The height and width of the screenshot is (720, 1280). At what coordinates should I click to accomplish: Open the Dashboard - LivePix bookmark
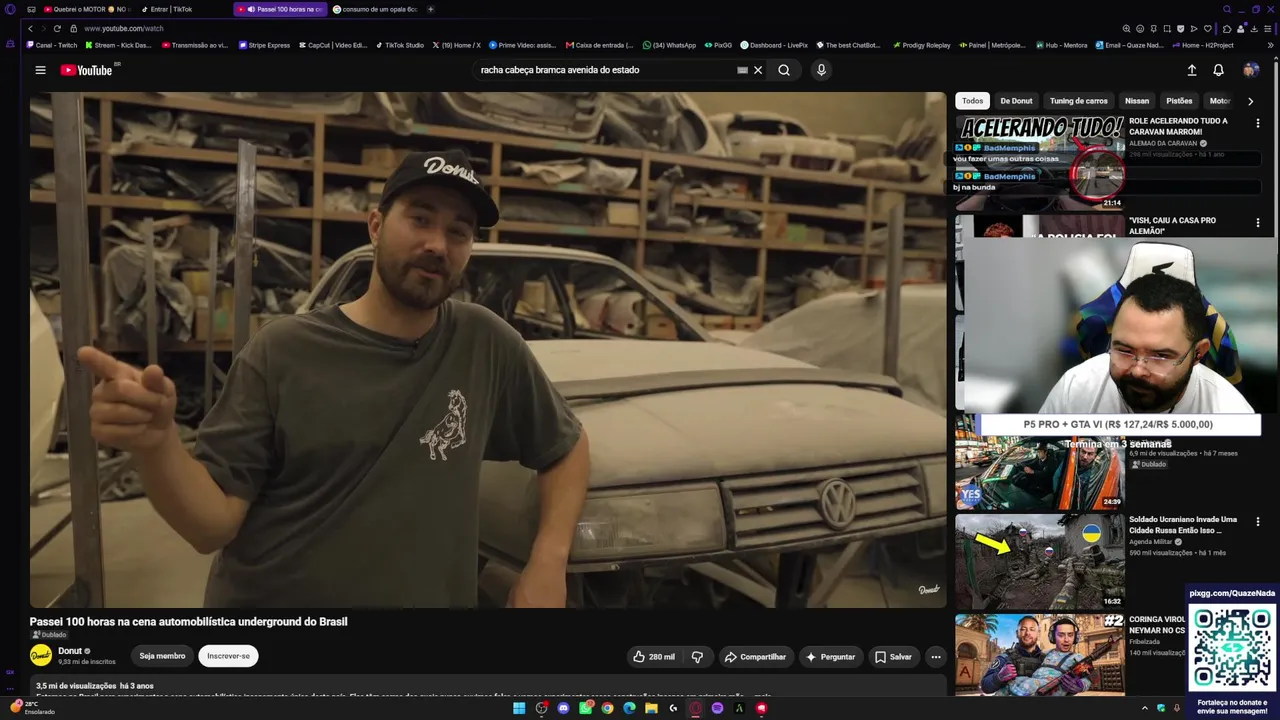pyautogui.click(x=774, y=45)
